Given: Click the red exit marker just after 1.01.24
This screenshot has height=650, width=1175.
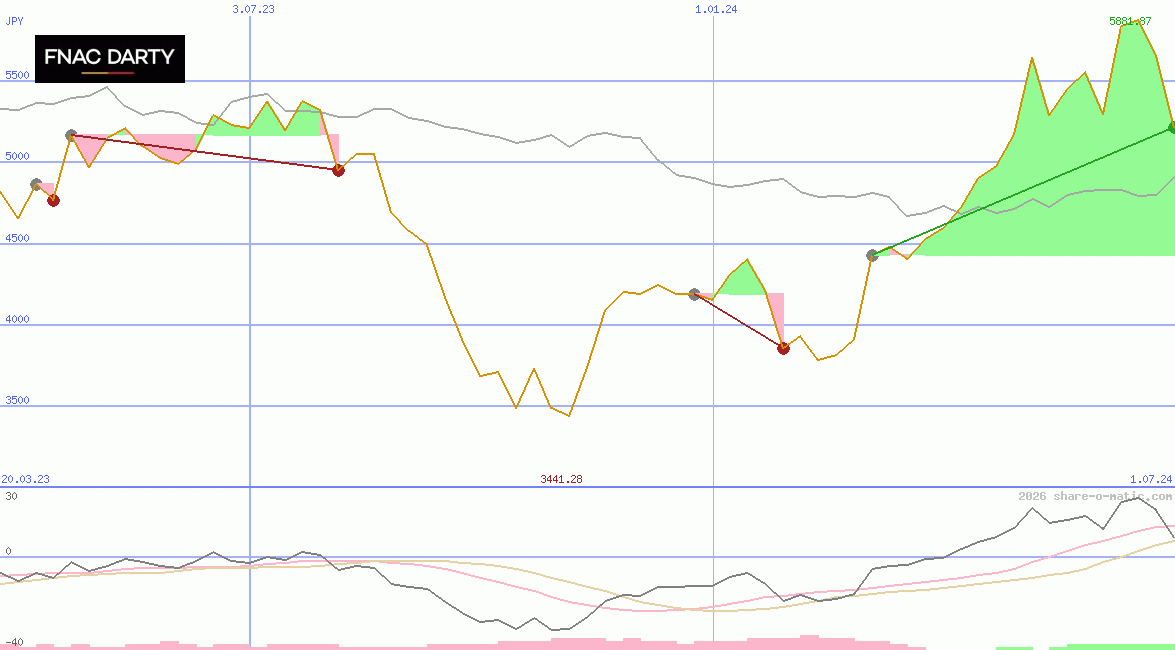Looking at the screenshot, I should 783,348.
